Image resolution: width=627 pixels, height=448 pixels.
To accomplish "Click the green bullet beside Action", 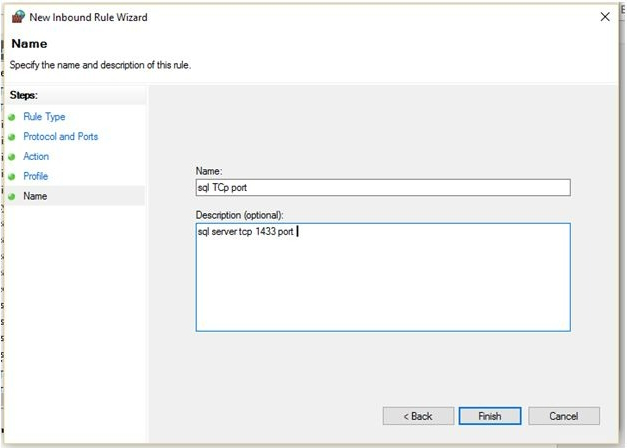I will coord(12,157).
